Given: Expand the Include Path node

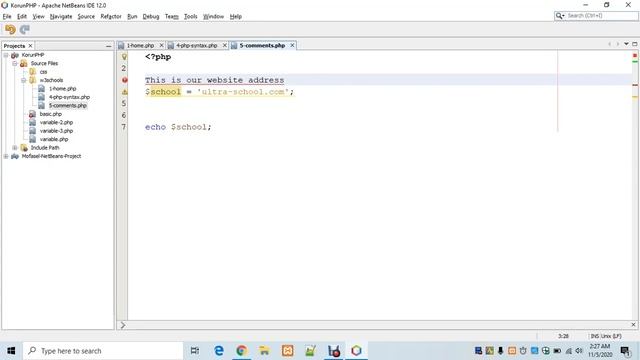Looking at the screenshot, I should pyautogui.click(x=15, y=148).
